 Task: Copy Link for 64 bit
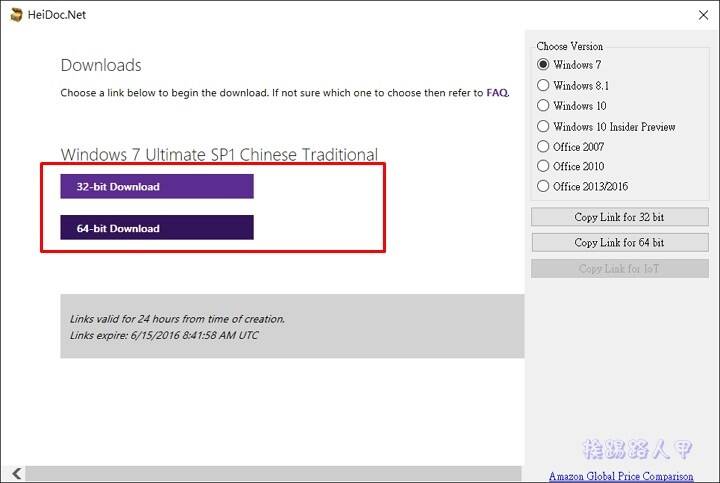[x=619, y=242]
